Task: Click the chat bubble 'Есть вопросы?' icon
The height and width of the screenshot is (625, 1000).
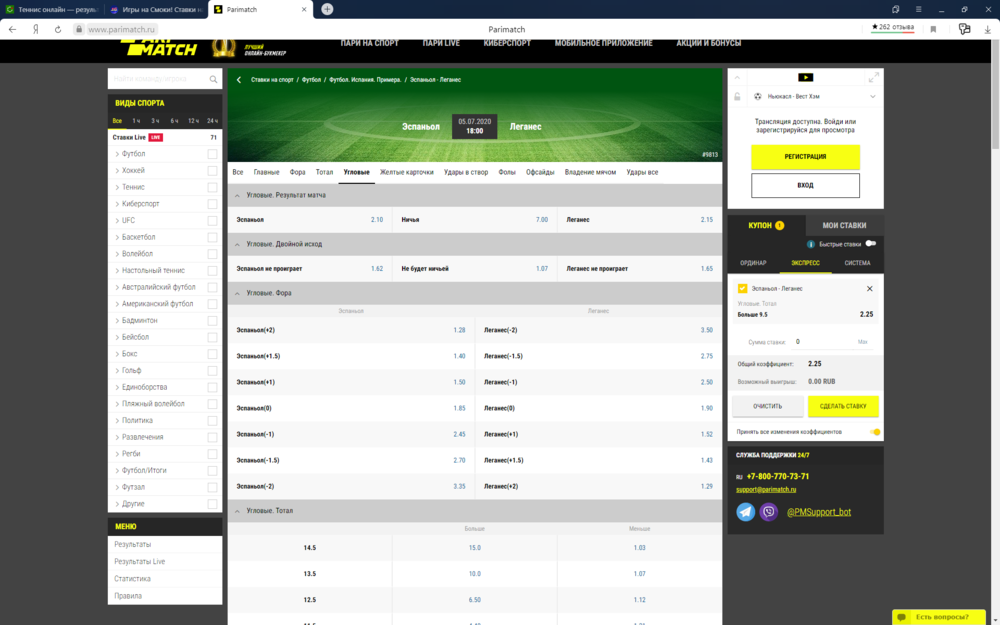Action: (902, 617)
